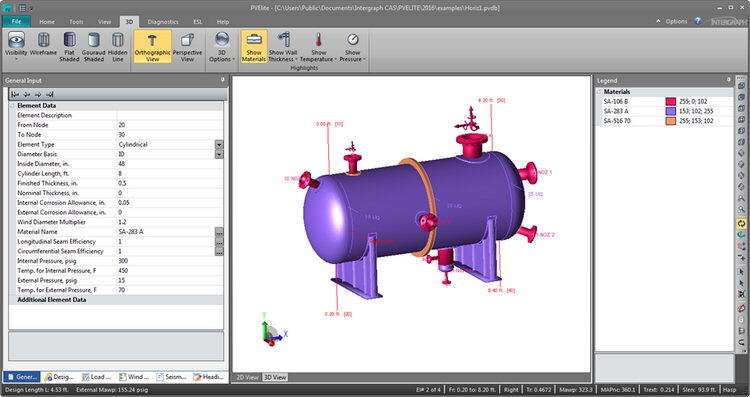Click the Inside Diameter value field

[x=170, y=164]
